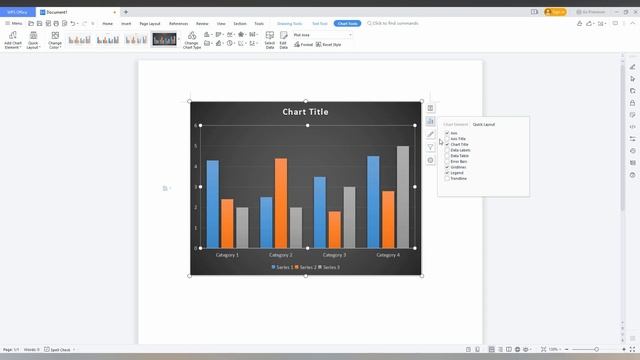
Task: Switch to the Review tab
Action: (x=202, y=24)
